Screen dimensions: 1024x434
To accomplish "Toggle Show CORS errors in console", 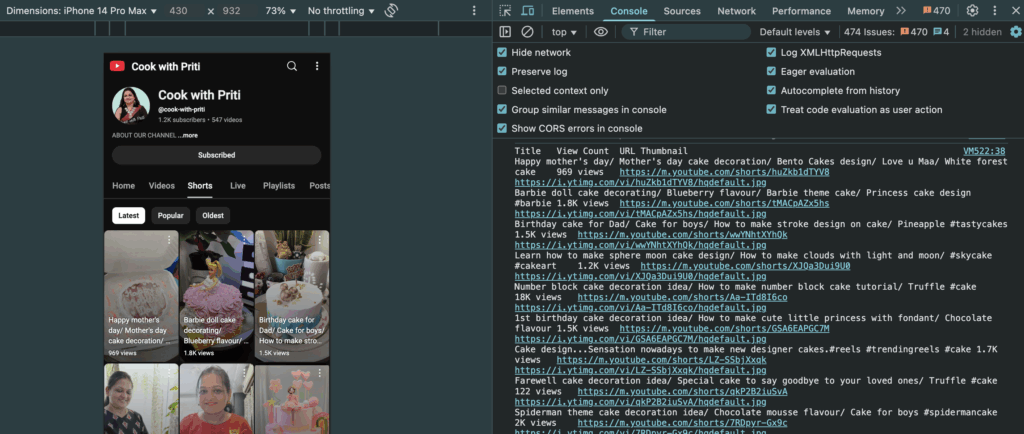I will pos(502,128).
